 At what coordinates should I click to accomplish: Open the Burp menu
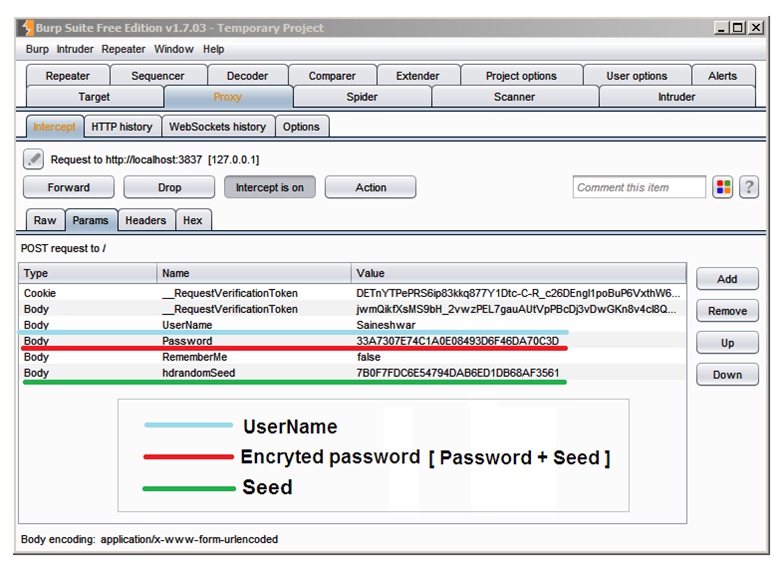[37, 49]
